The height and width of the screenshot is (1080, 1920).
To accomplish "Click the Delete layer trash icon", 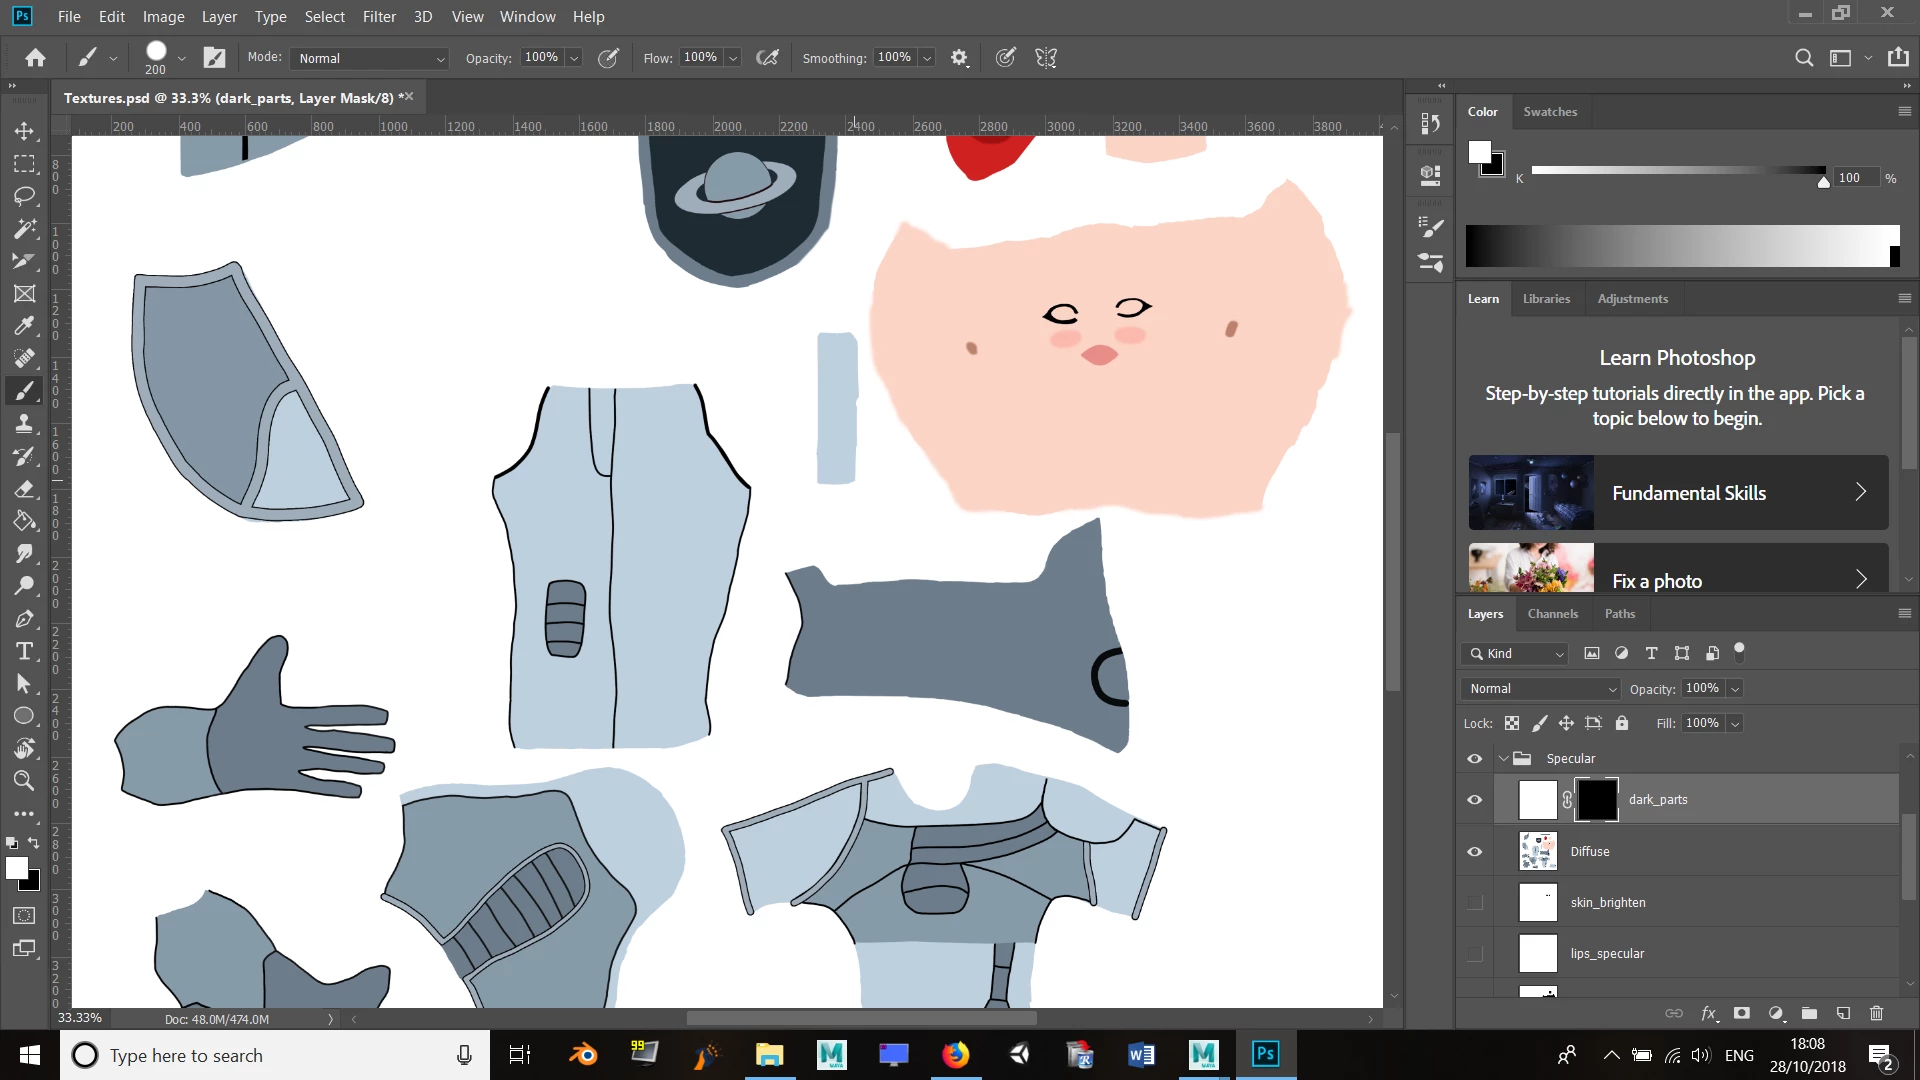I will [x=1876, y=1013].
